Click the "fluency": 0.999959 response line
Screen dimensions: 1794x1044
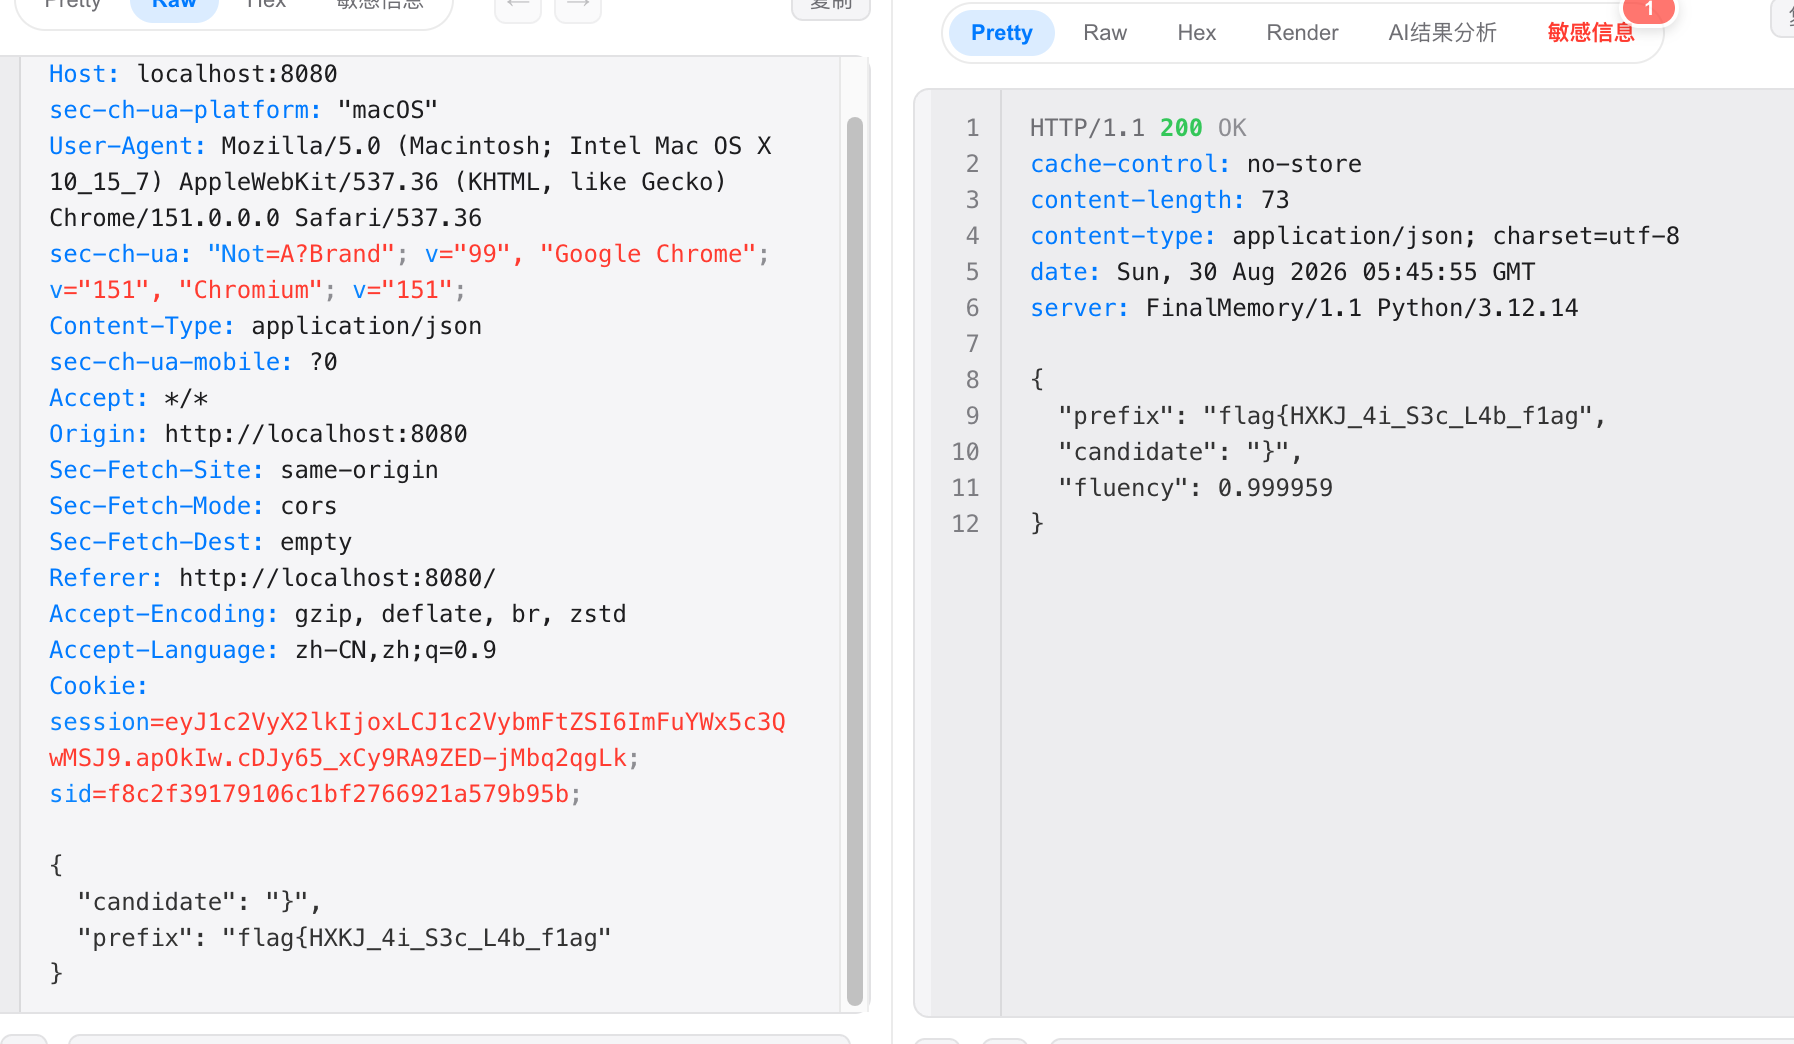(1195, 488)
